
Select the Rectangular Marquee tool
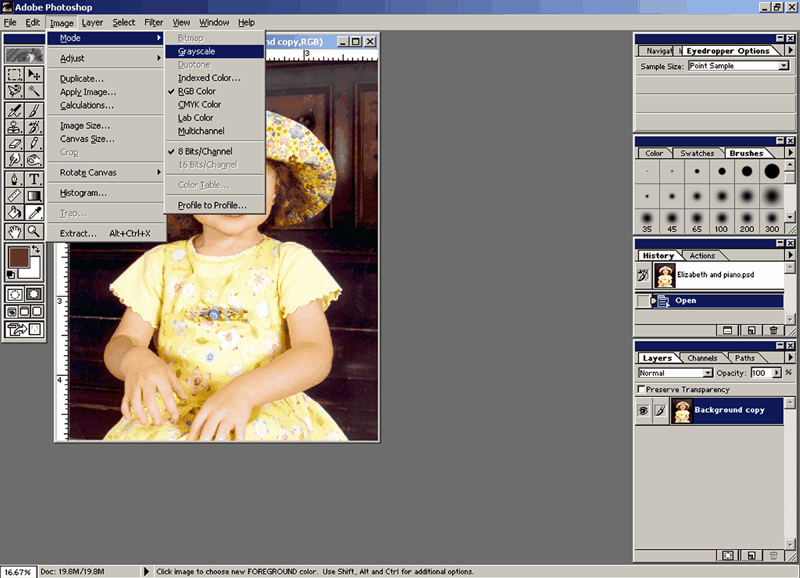coord(14,74)
